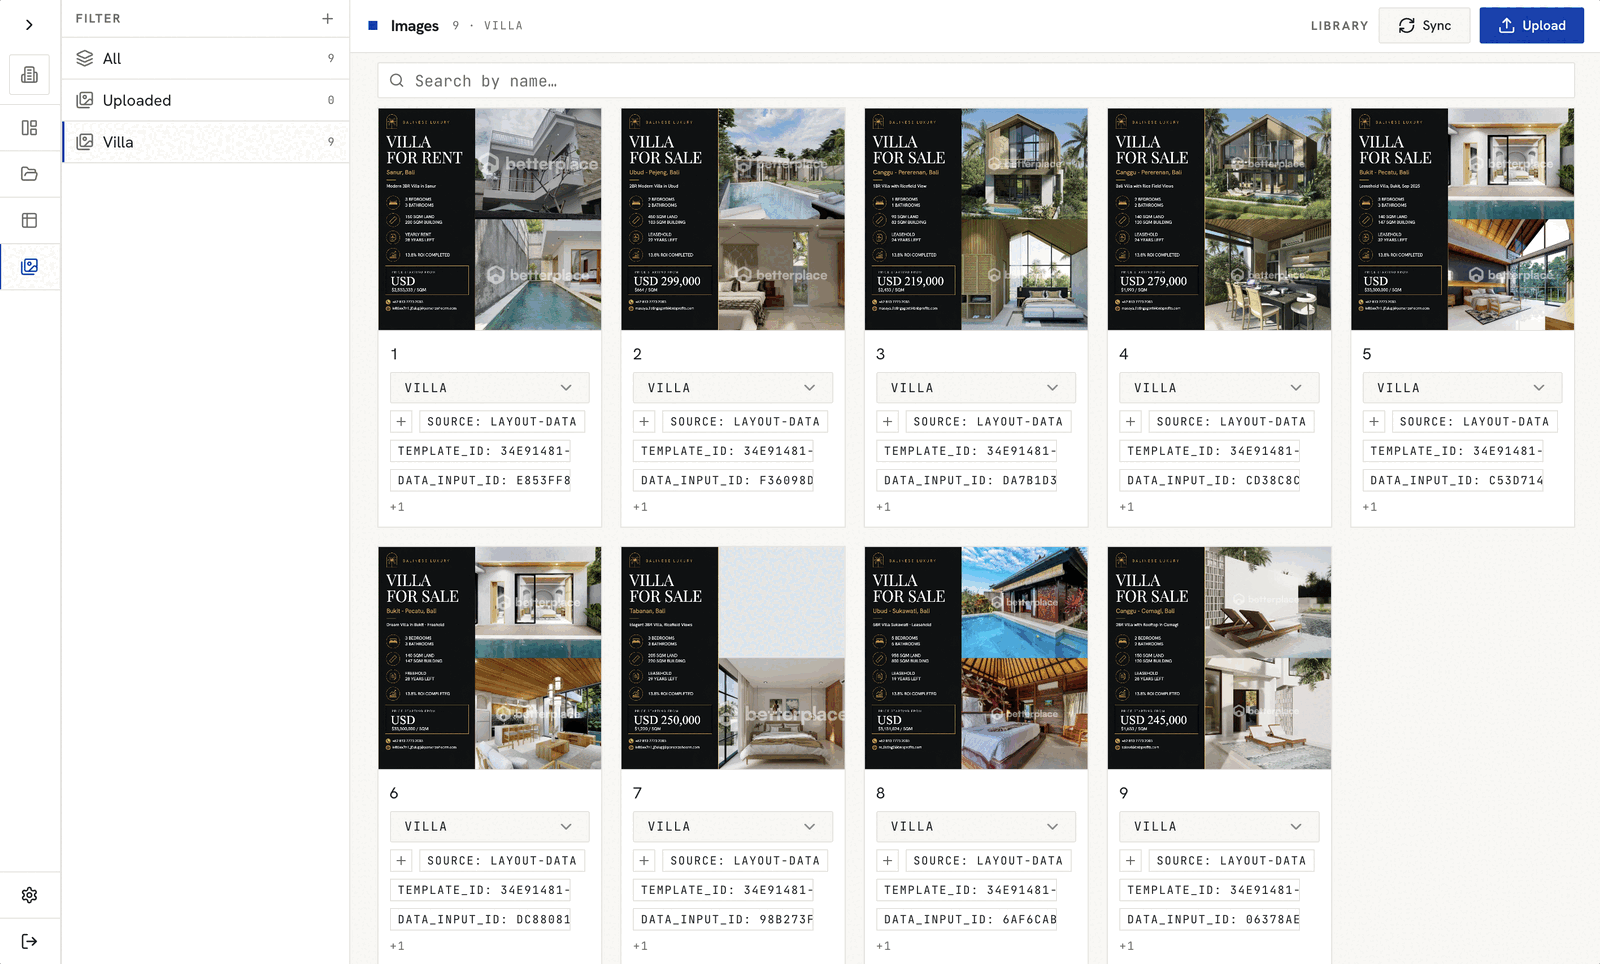Select the All filter in the list
Screen dimensions: 1600x964
tap(205, 59)
